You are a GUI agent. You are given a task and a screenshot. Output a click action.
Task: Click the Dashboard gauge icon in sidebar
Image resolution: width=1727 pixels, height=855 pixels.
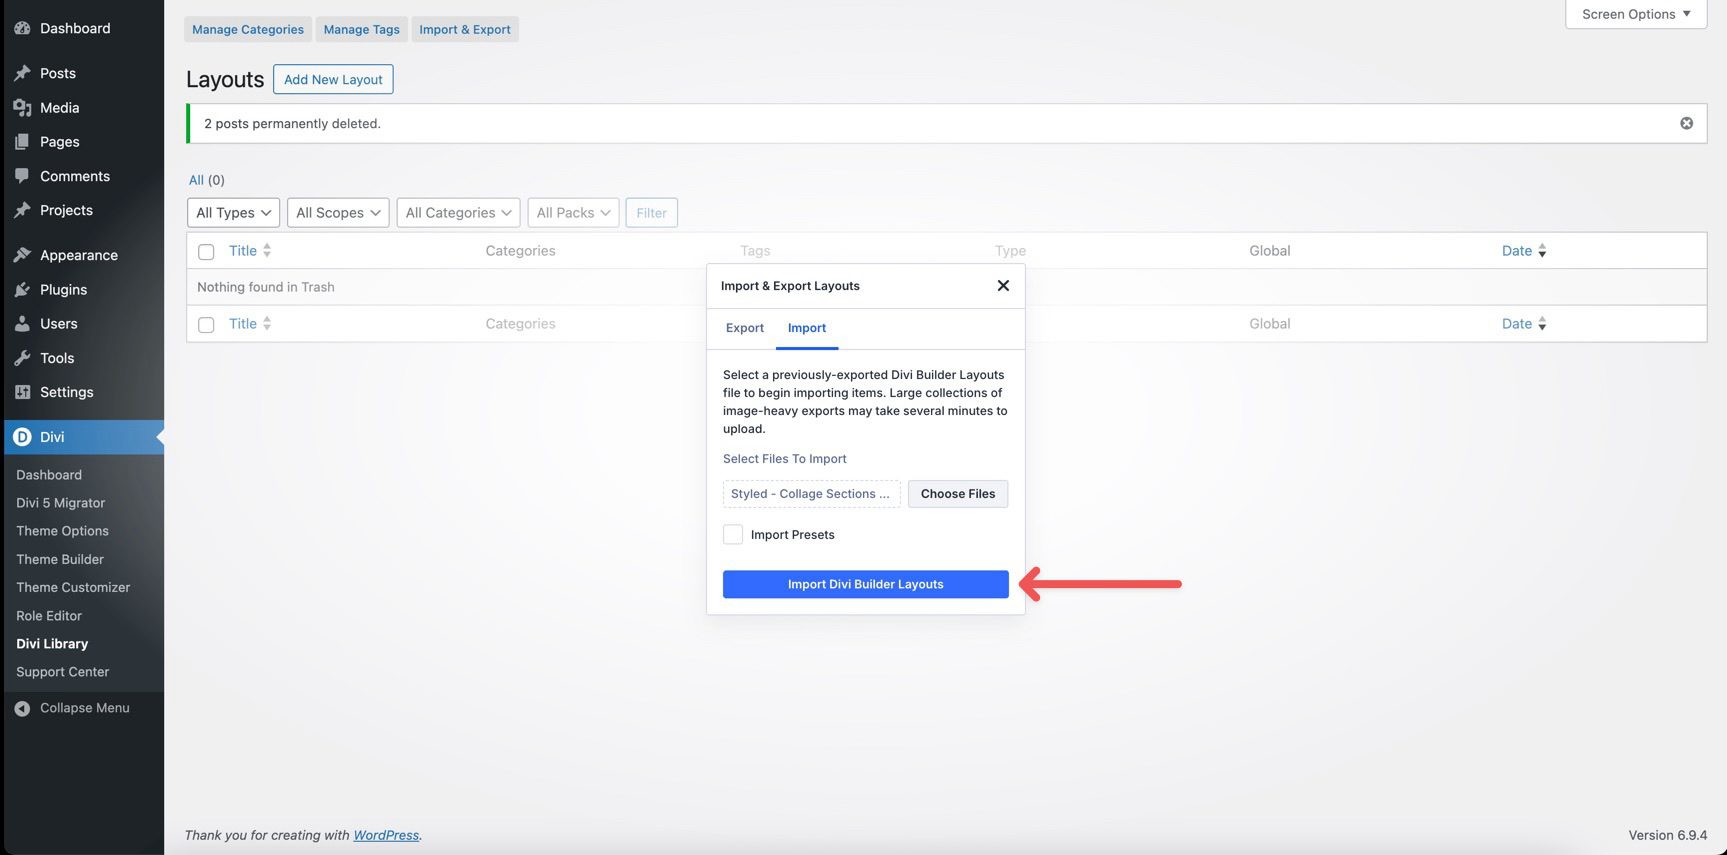[x=22, y=28]
